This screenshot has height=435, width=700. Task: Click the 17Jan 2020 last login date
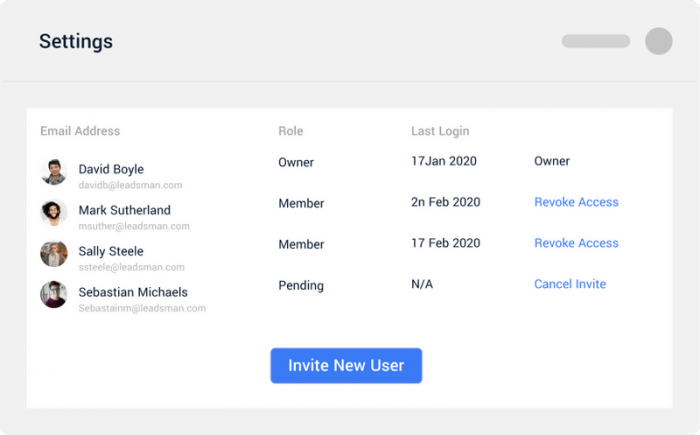click(444, 161)
